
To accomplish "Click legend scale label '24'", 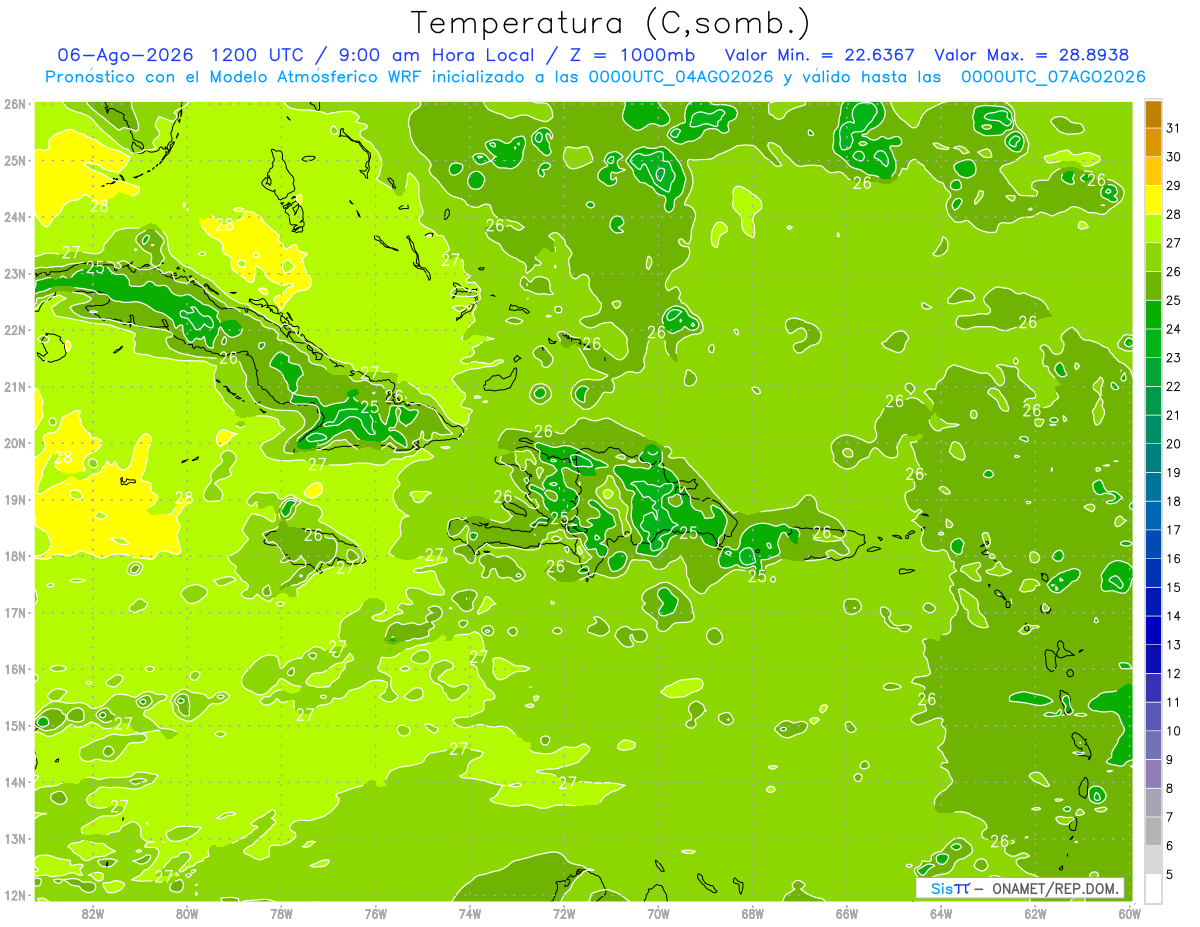I will click(1173, 329).
